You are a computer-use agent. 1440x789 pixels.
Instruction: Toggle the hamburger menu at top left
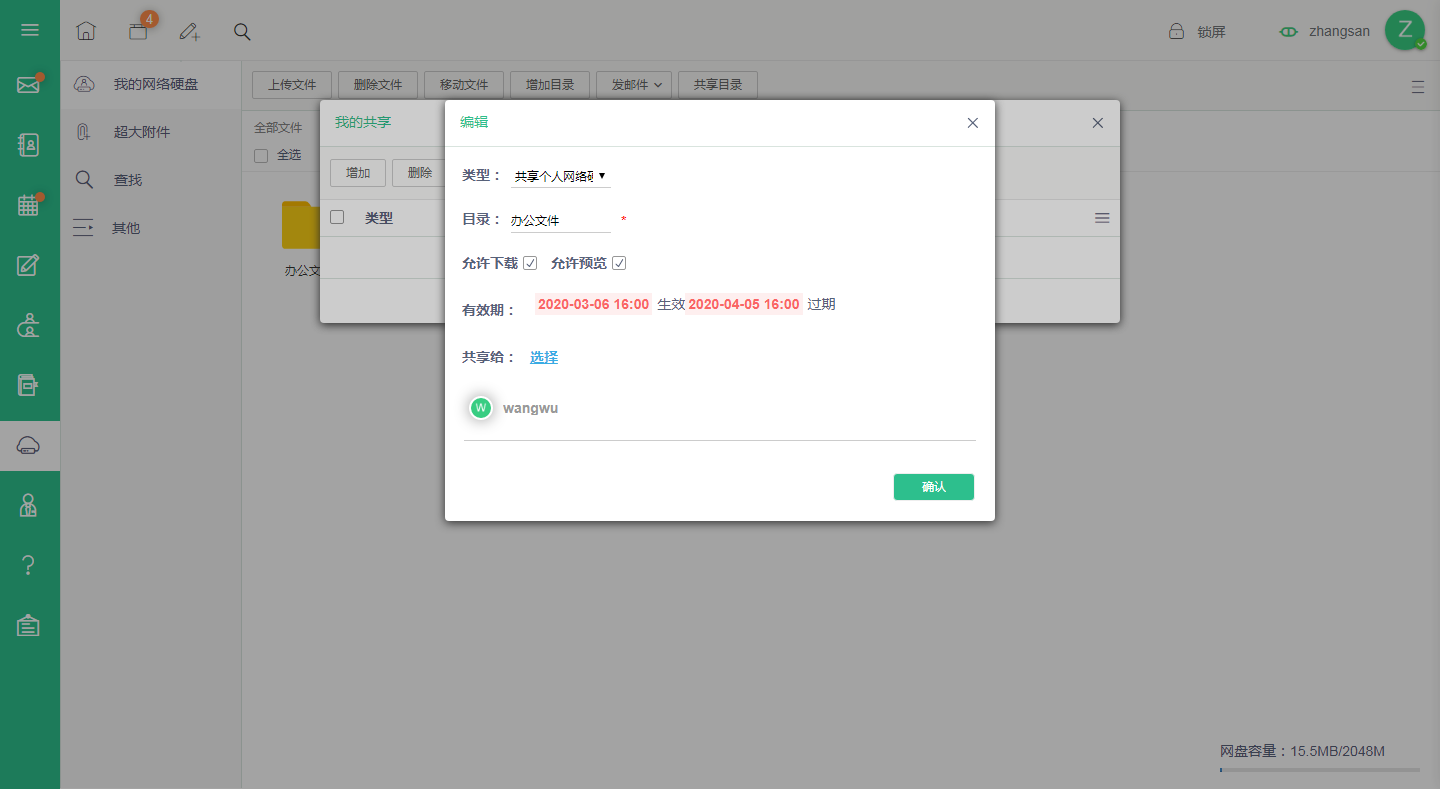(x=30, y=30)
